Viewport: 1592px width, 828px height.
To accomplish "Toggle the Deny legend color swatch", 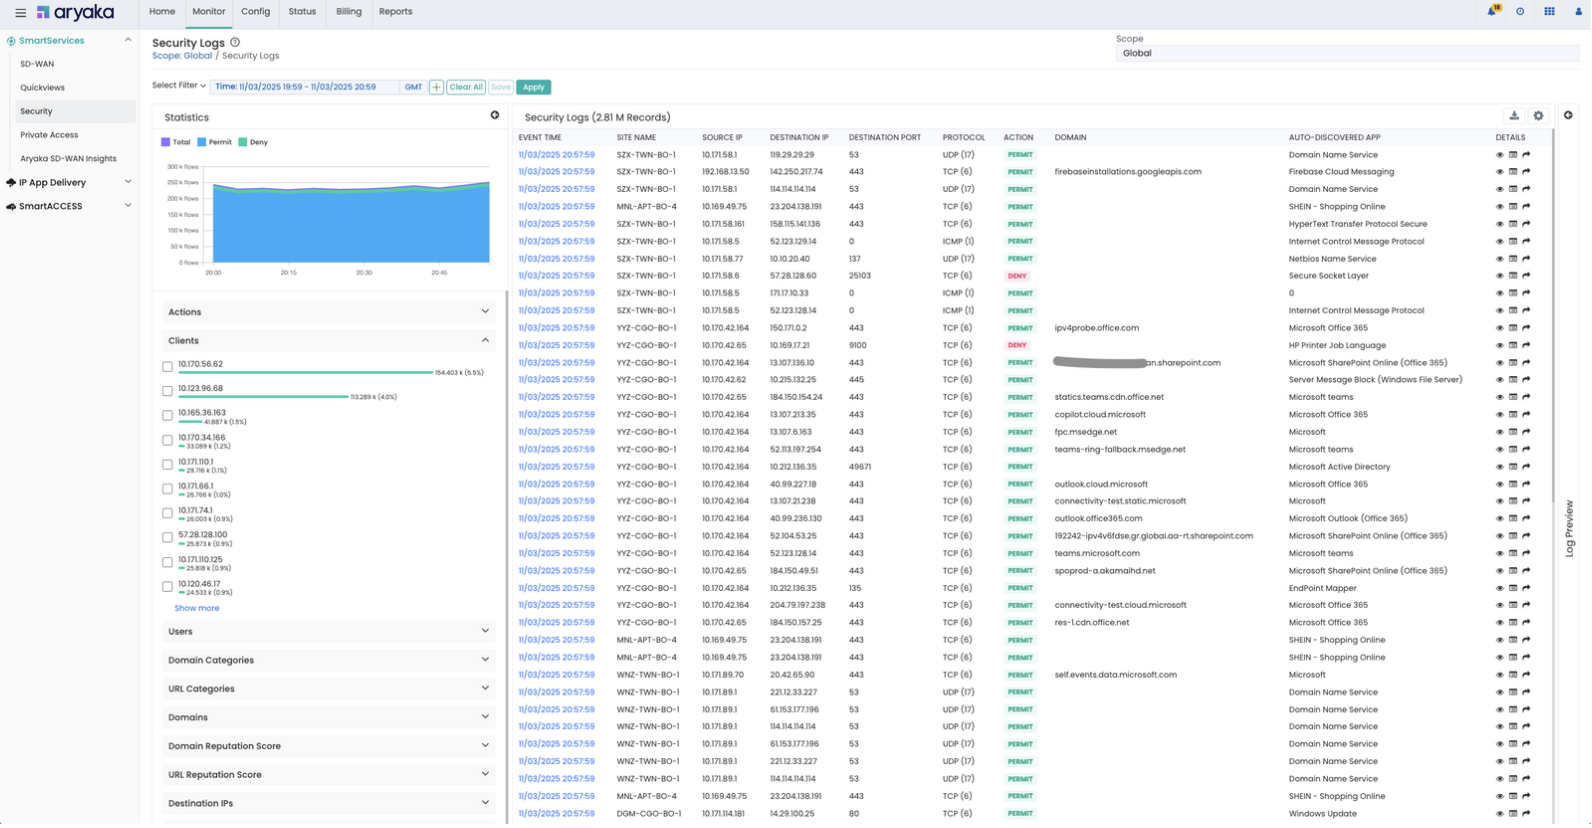I will 243,143.
